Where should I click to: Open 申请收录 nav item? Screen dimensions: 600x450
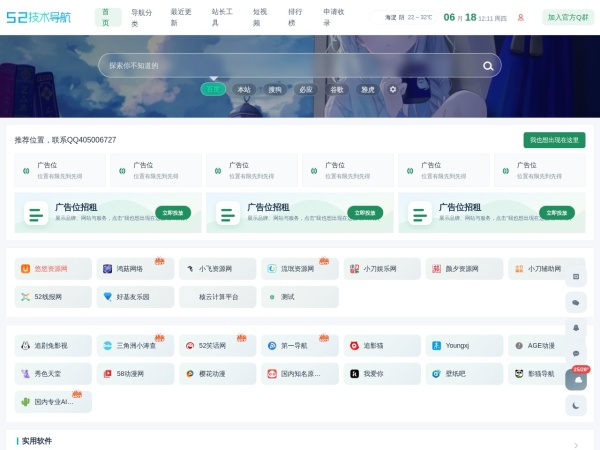(334, 17)
